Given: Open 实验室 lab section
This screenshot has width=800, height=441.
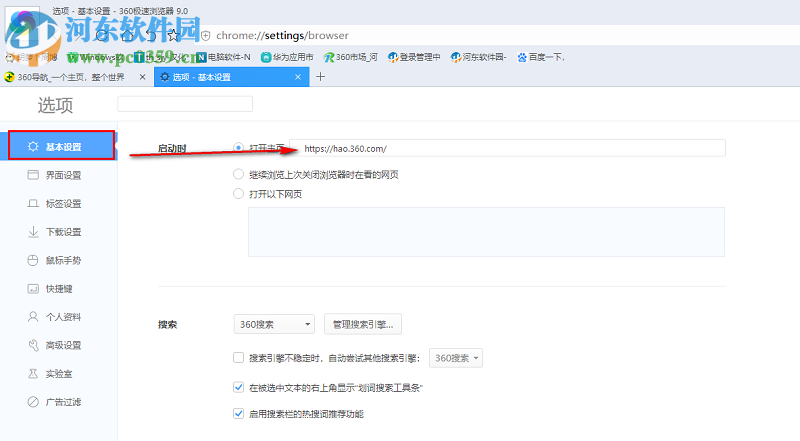Looking at the screenshot, I should (59, 374).
